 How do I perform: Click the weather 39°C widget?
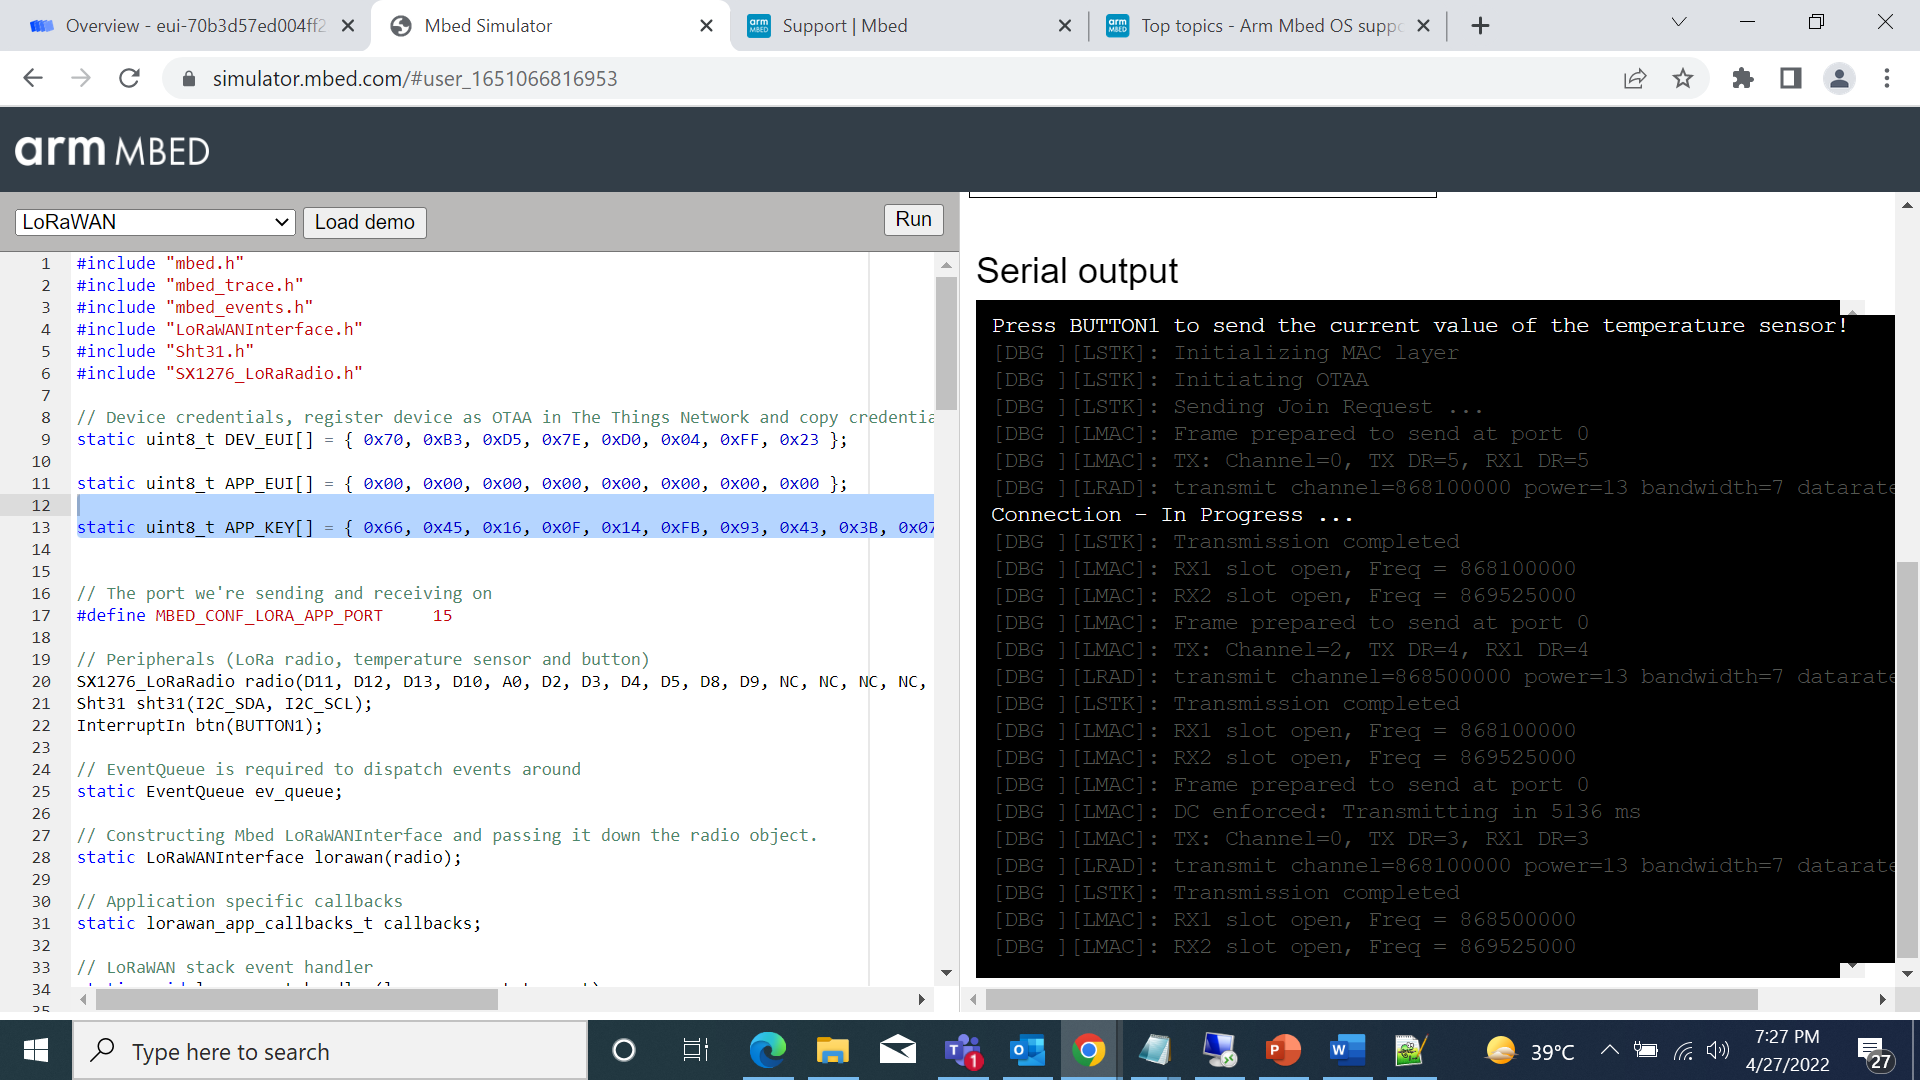(x=1530, y=1051)
